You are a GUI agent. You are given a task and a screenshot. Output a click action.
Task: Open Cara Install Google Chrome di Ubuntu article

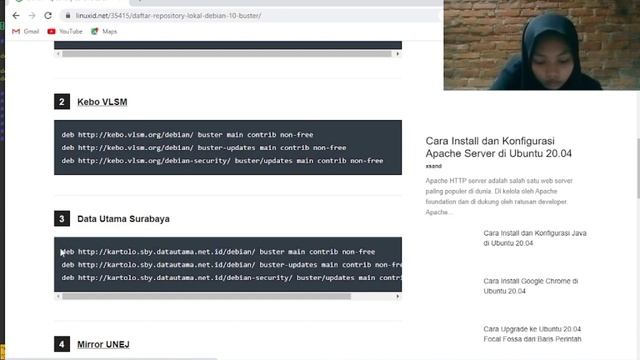point(531,286)
